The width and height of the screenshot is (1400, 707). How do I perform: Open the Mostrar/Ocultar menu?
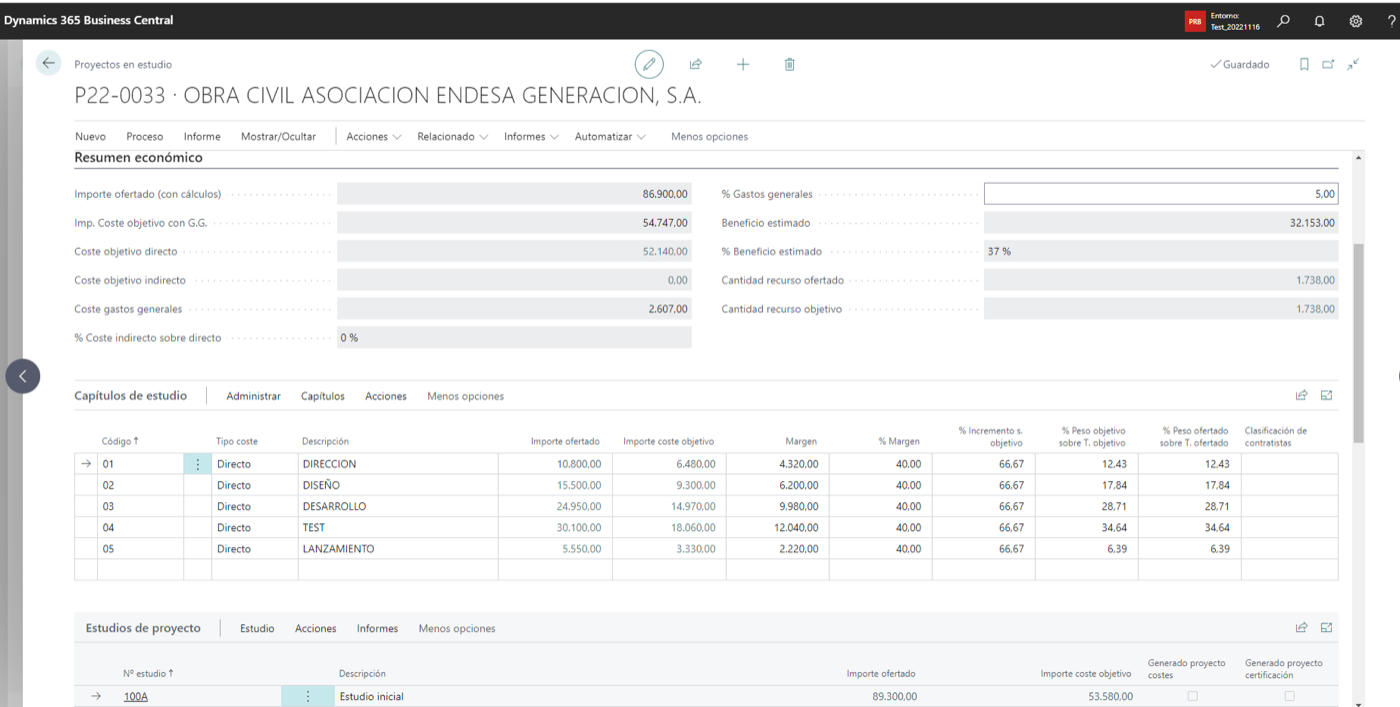(278, 137)
